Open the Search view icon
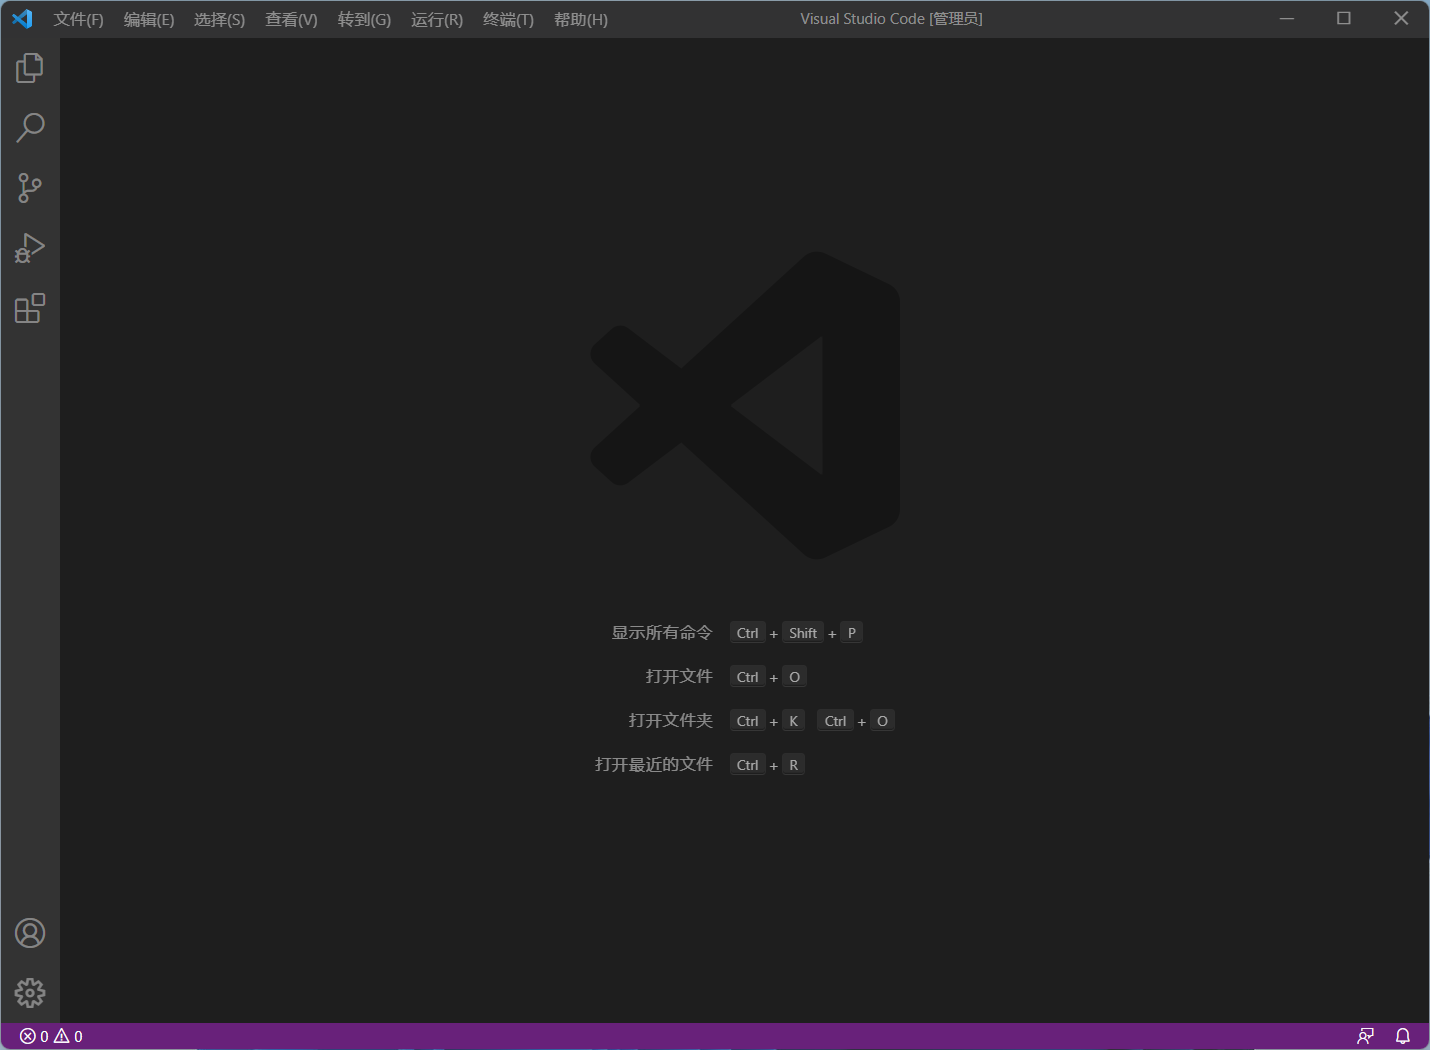The height and width of the screenshot is (1050, 1430). click(x=30, y=128)
